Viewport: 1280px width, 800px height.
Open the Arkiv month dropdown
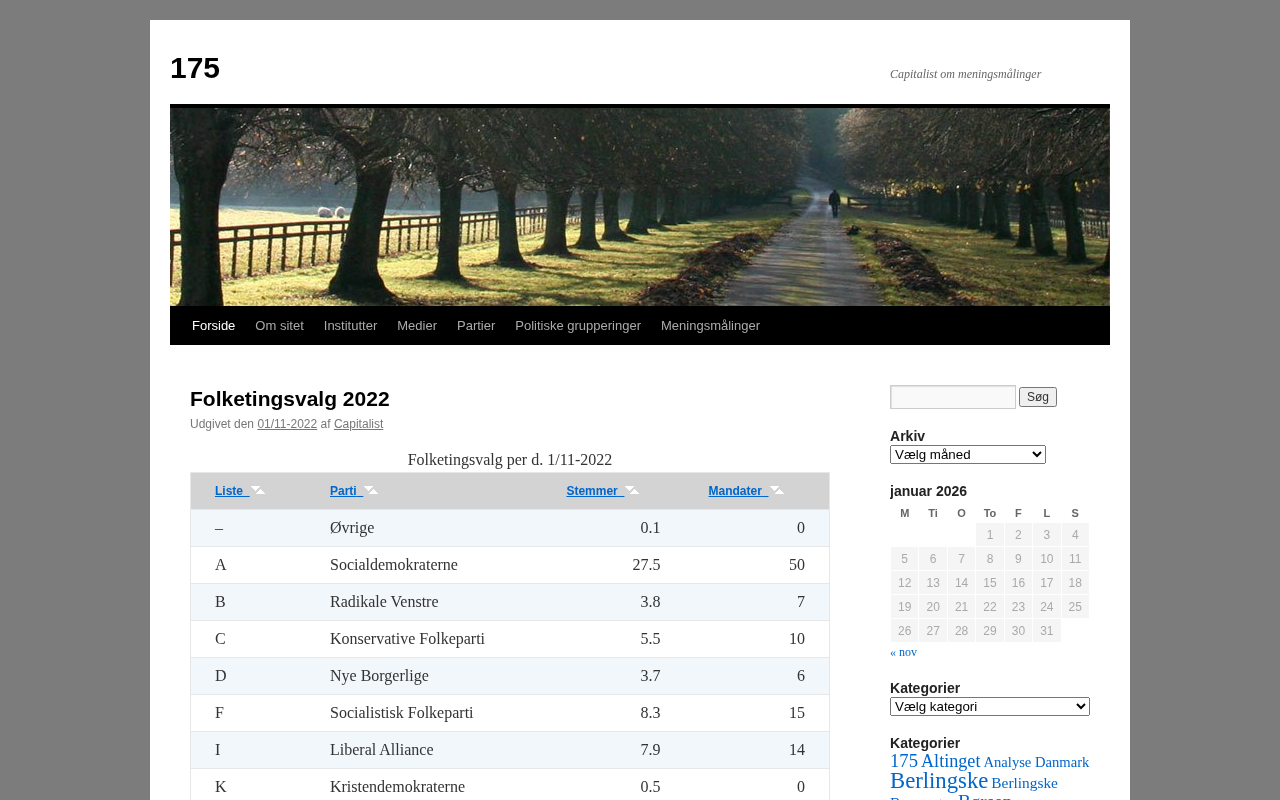pyautogui.click(x=967, y=455)
